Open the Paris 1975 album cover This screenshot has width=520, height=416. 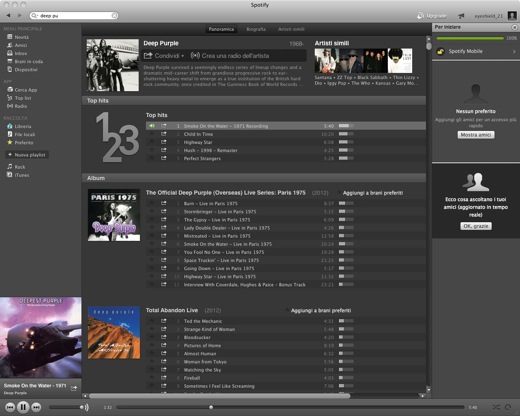(114, 215)
